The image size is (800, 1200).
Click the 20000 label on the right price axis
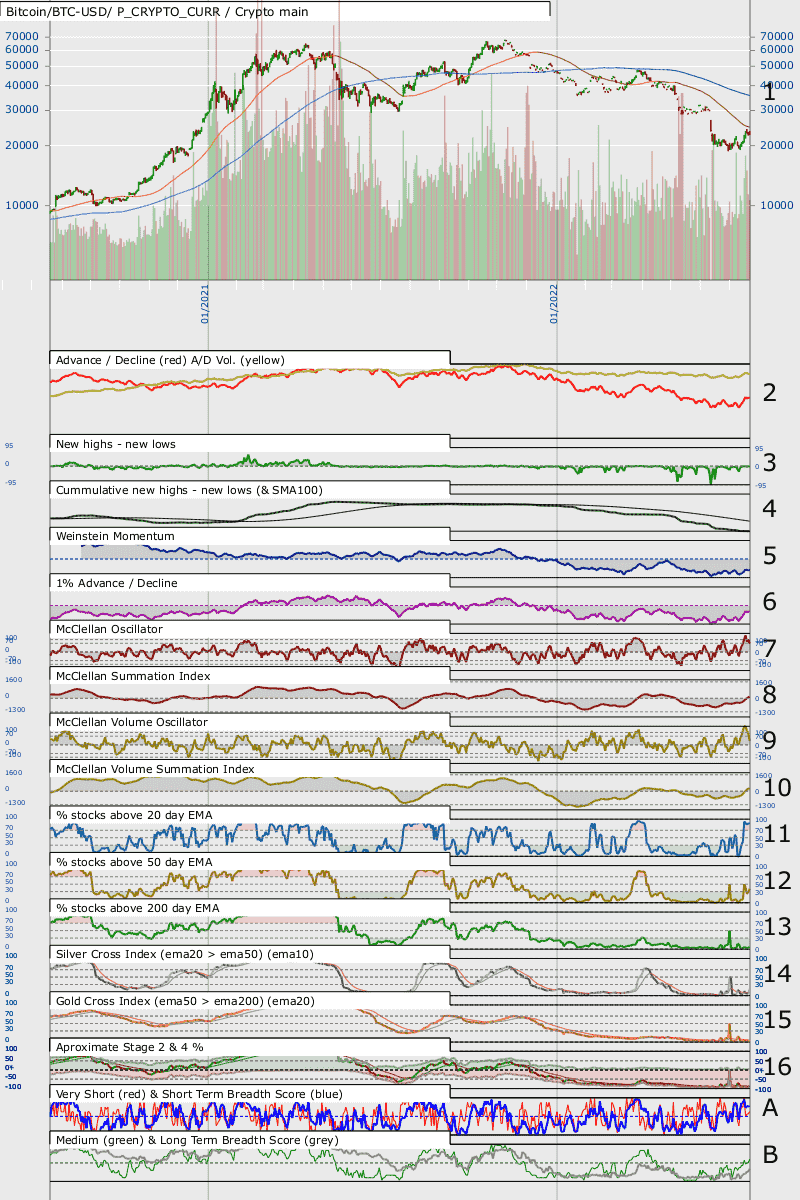click(x=777, y=145)
